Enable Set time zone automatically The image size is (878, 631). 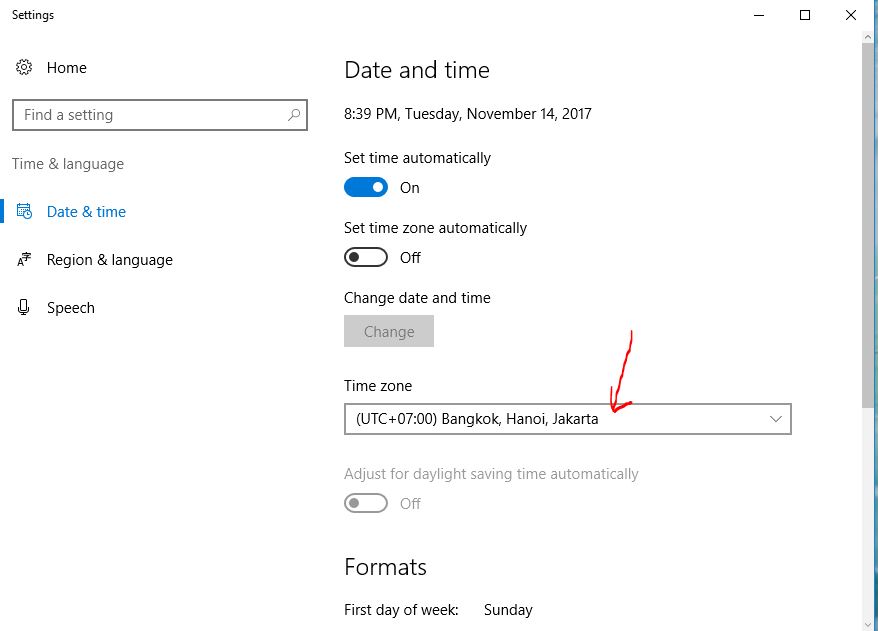(366, 258)
